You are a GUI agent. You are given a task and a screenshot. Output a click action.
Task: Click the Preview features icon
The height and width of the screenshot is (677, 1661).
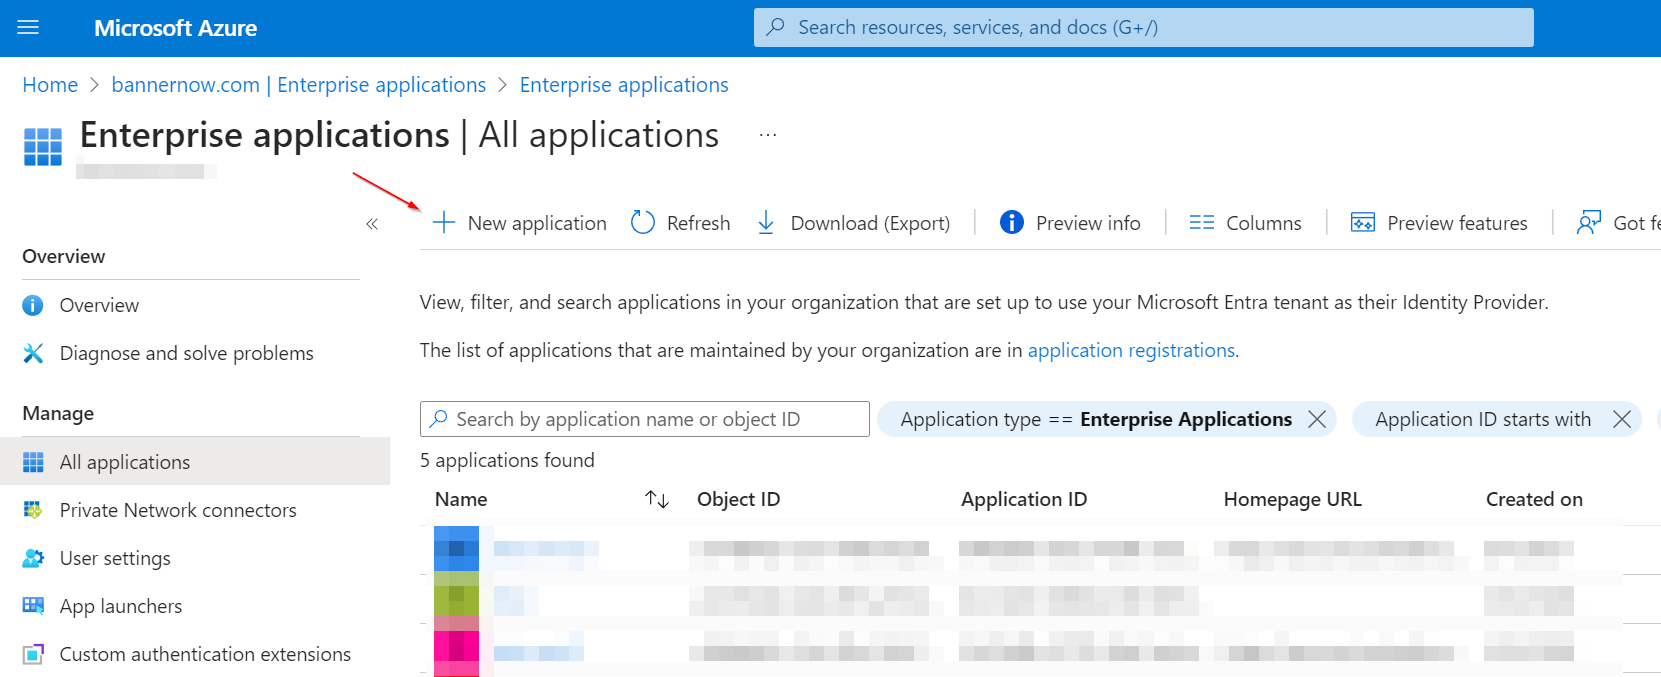tap(1363, 222)
